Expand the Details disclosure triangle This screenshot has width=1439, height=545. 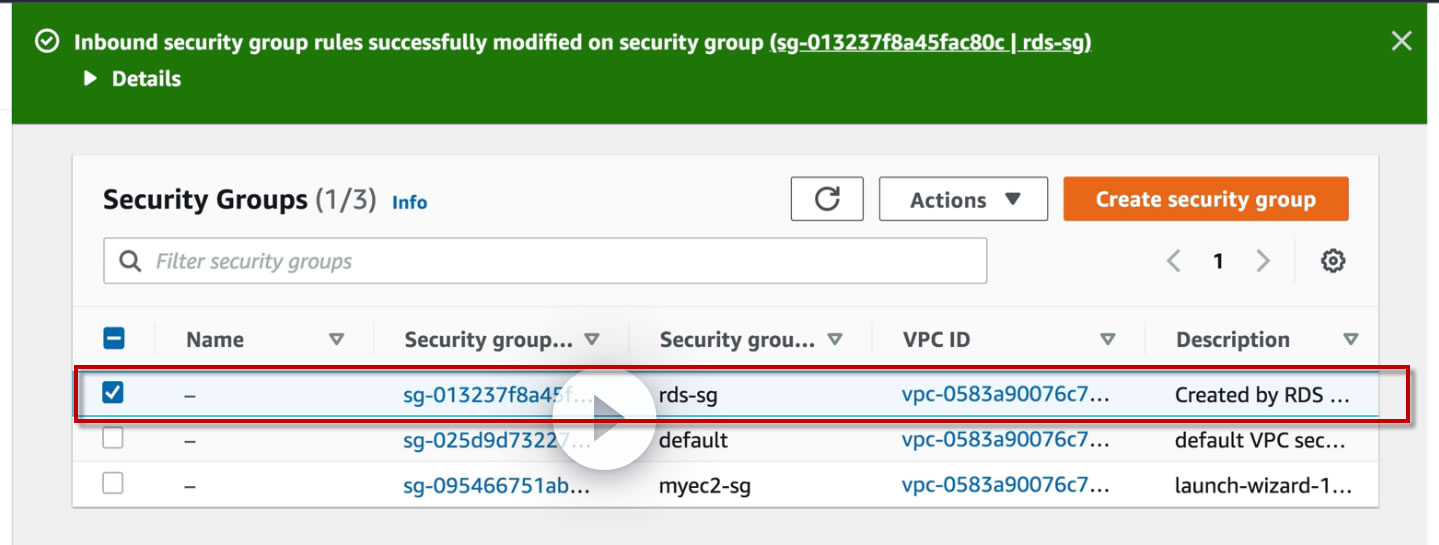(x=91, y=78)
